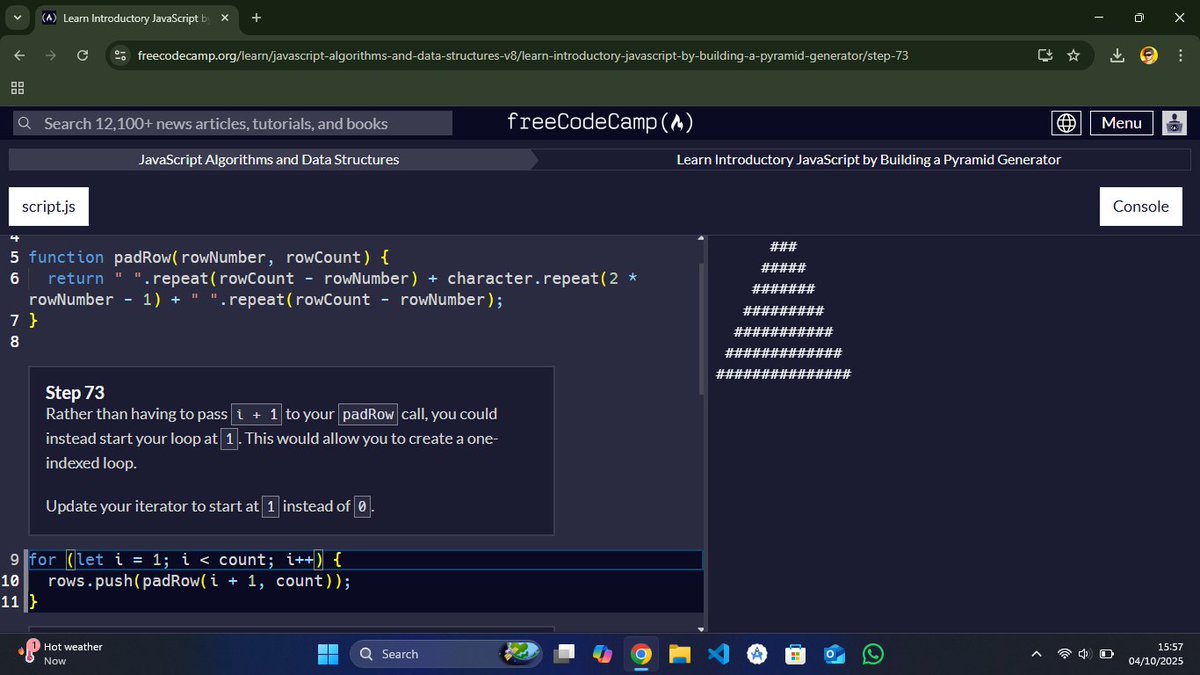The image size is (1200, 675).
Task: Open Pyramid Generator project breadcrumb link
Action: (869, 159)
